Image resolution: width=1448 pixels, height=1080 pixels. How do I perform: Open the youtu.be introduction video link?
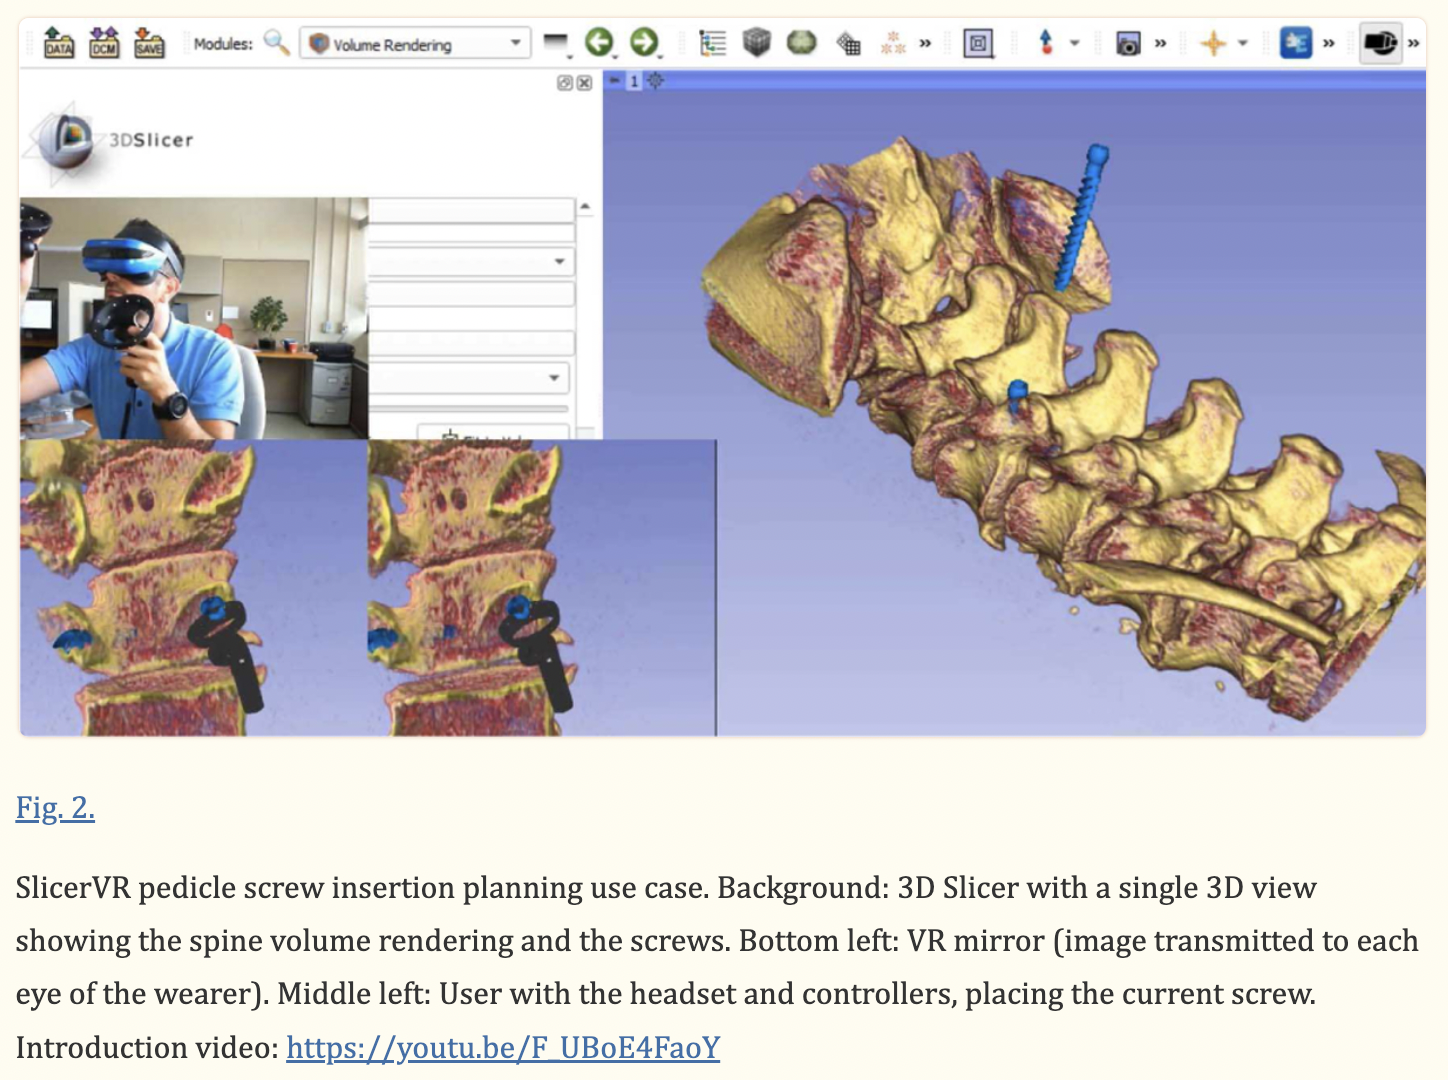click(x=503, y=1047)
